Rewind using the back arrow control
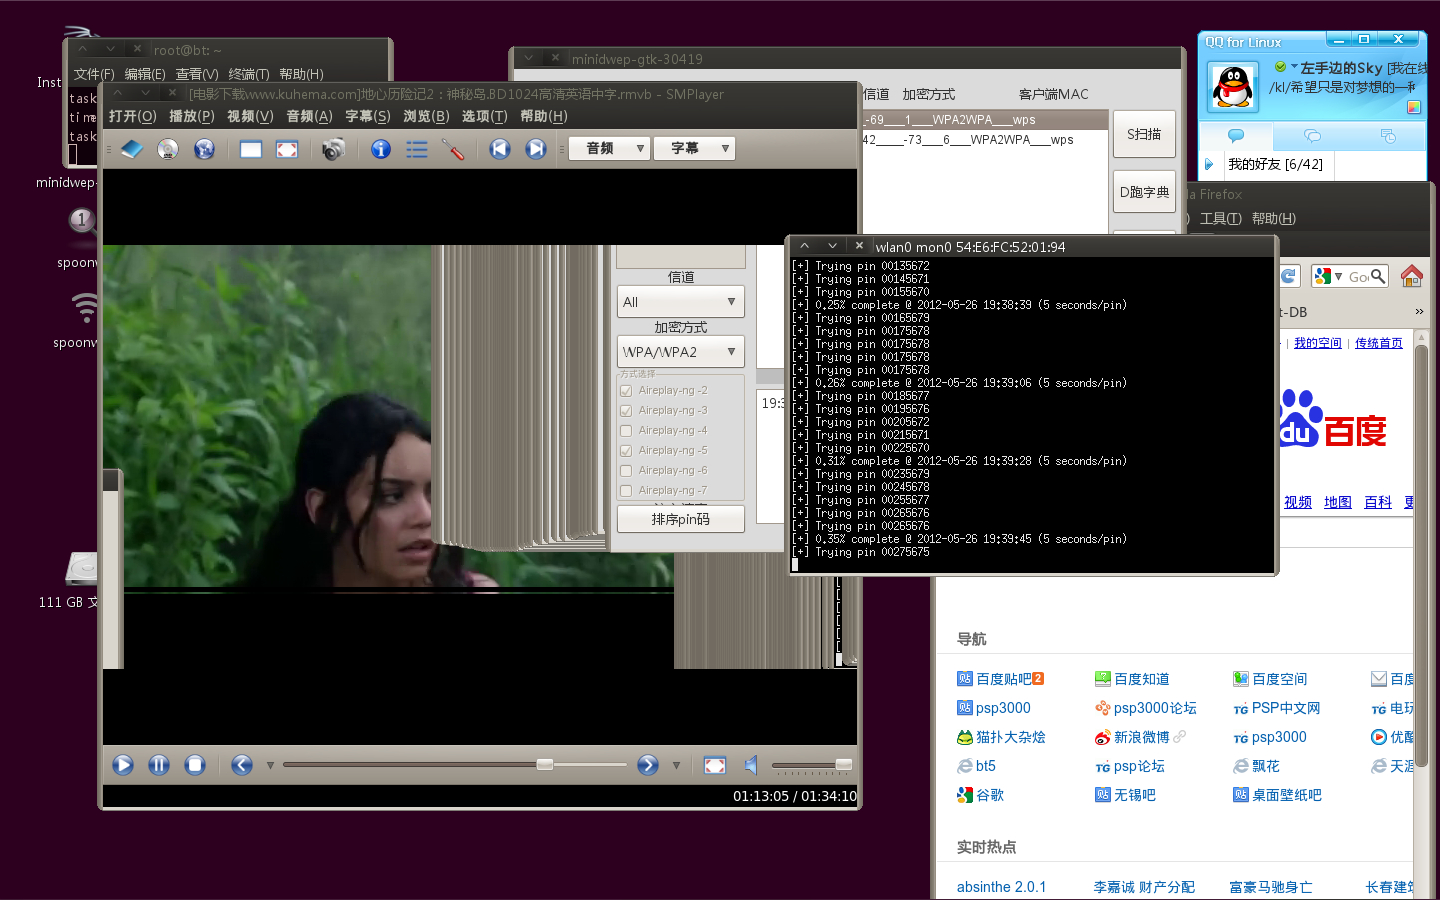Viewport: 1440px width, 900px height. [242, 765]
